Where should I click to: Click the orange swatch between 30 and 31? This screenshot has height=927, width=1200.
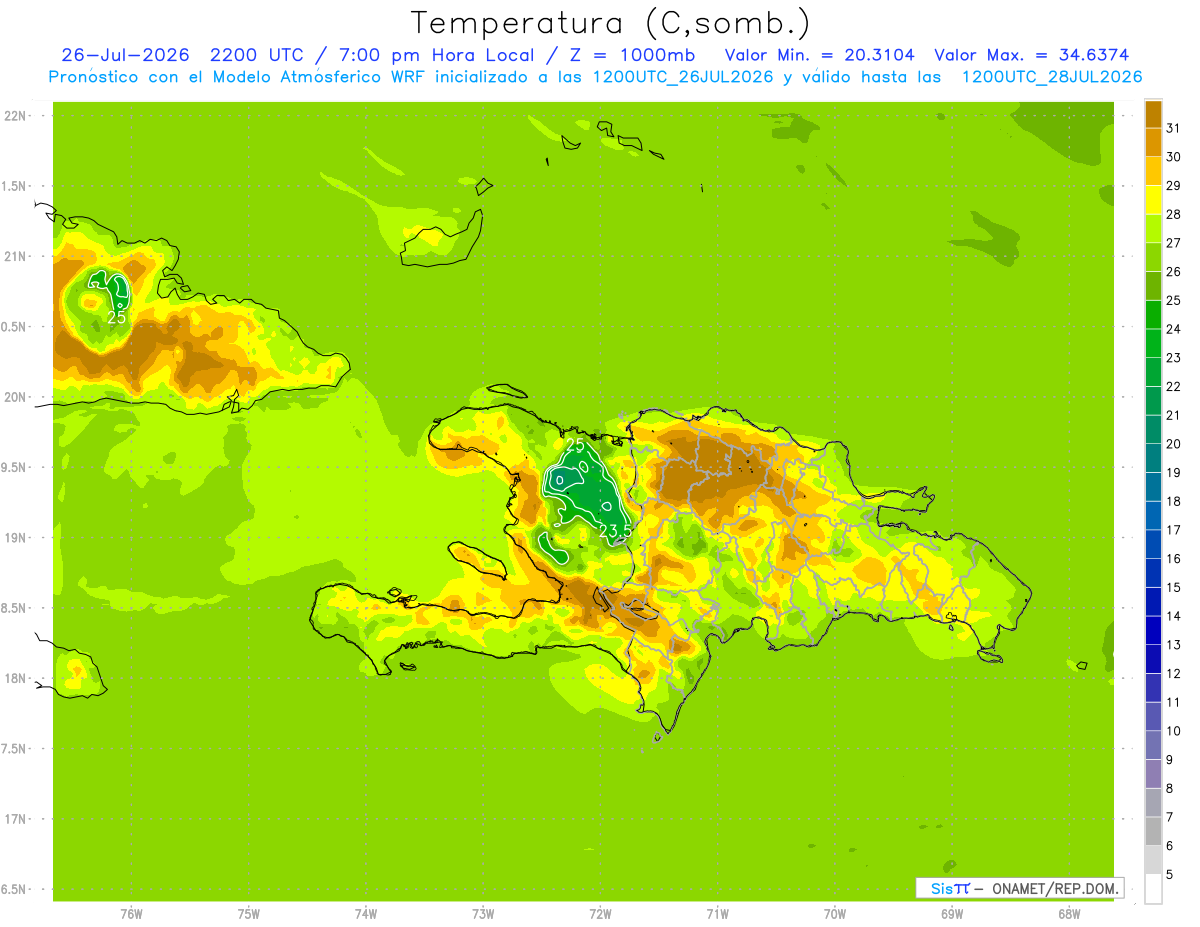tap(1153, 142)
